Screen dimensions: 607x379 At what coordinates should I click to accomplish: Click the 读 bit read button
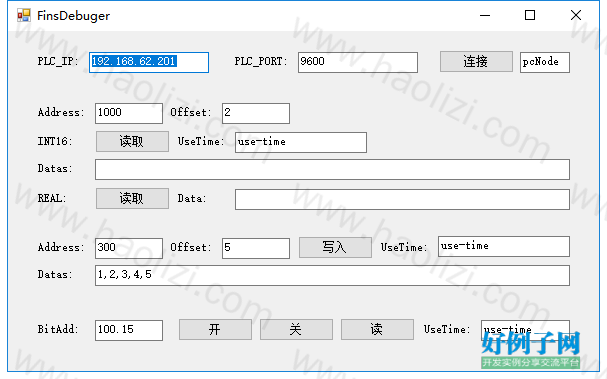coord(377,329)
